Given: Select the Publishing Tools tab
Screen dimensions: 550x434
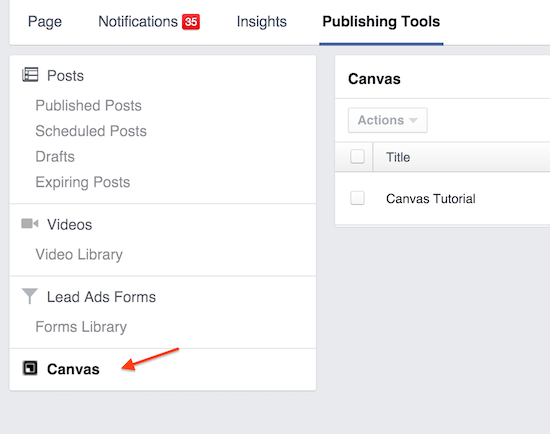Looking at the screenshot, I should click(x=381, y=22).
